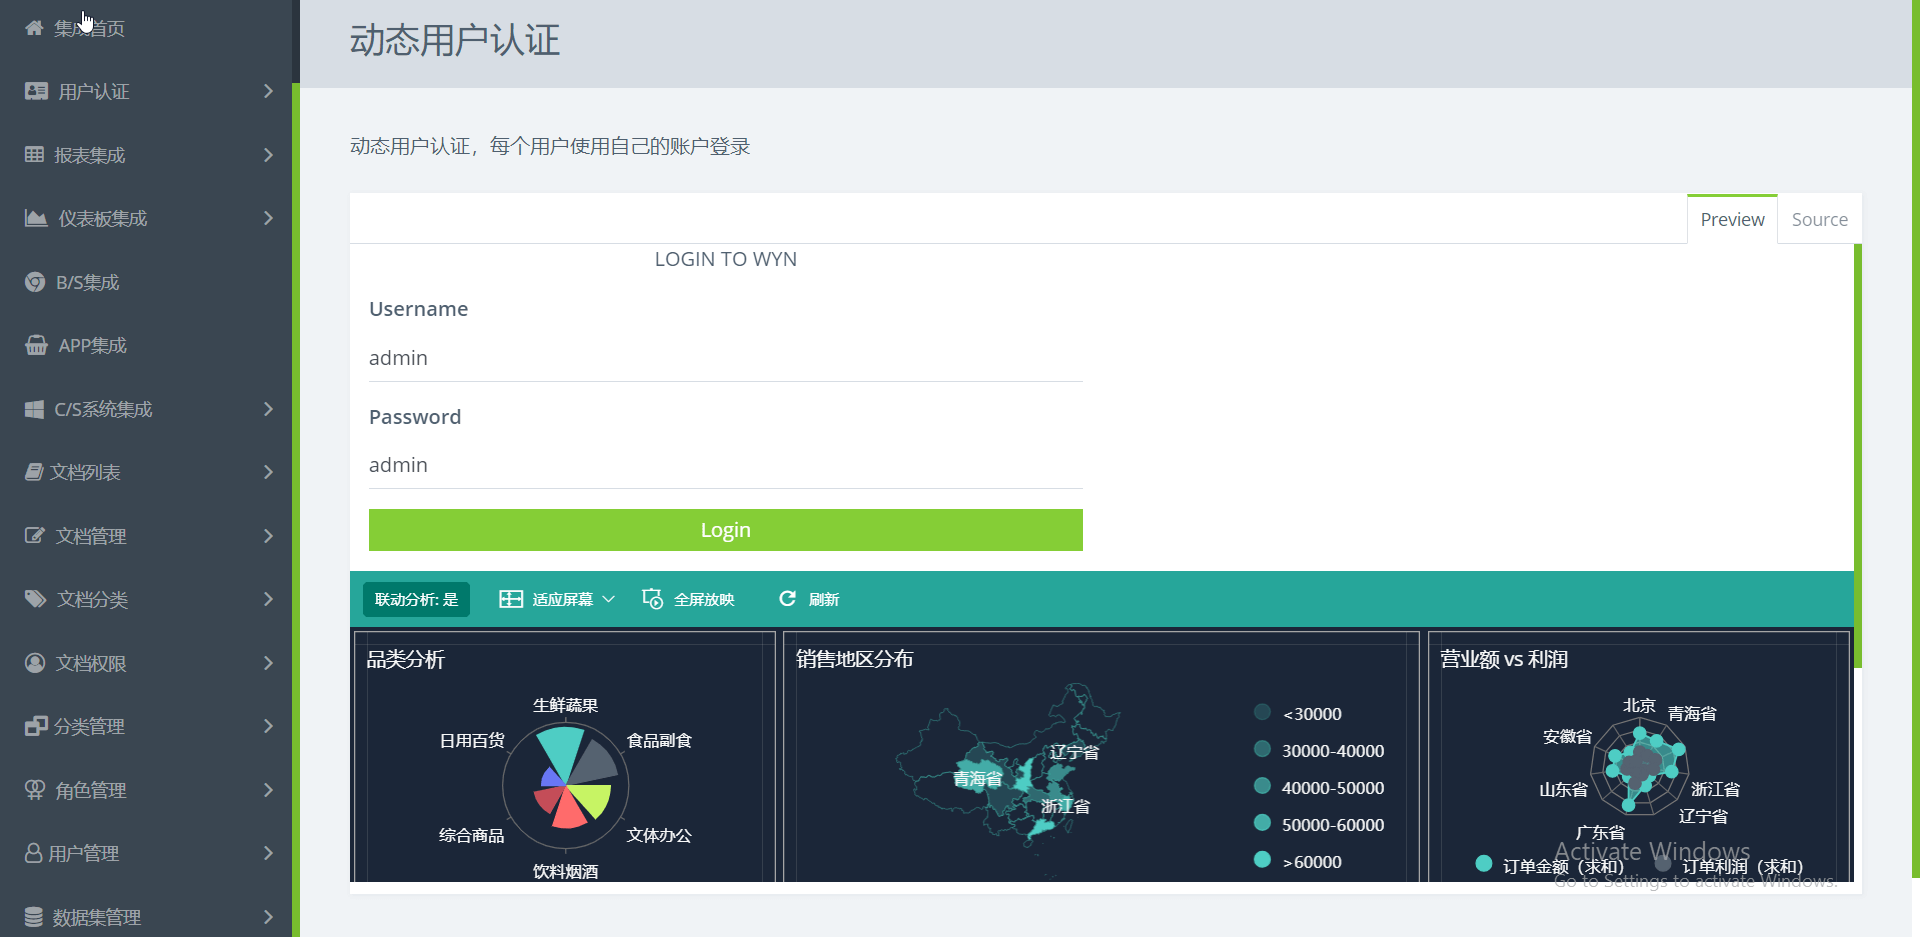Click the 仪表板集成 chart icon

click(x=36, y=218)
